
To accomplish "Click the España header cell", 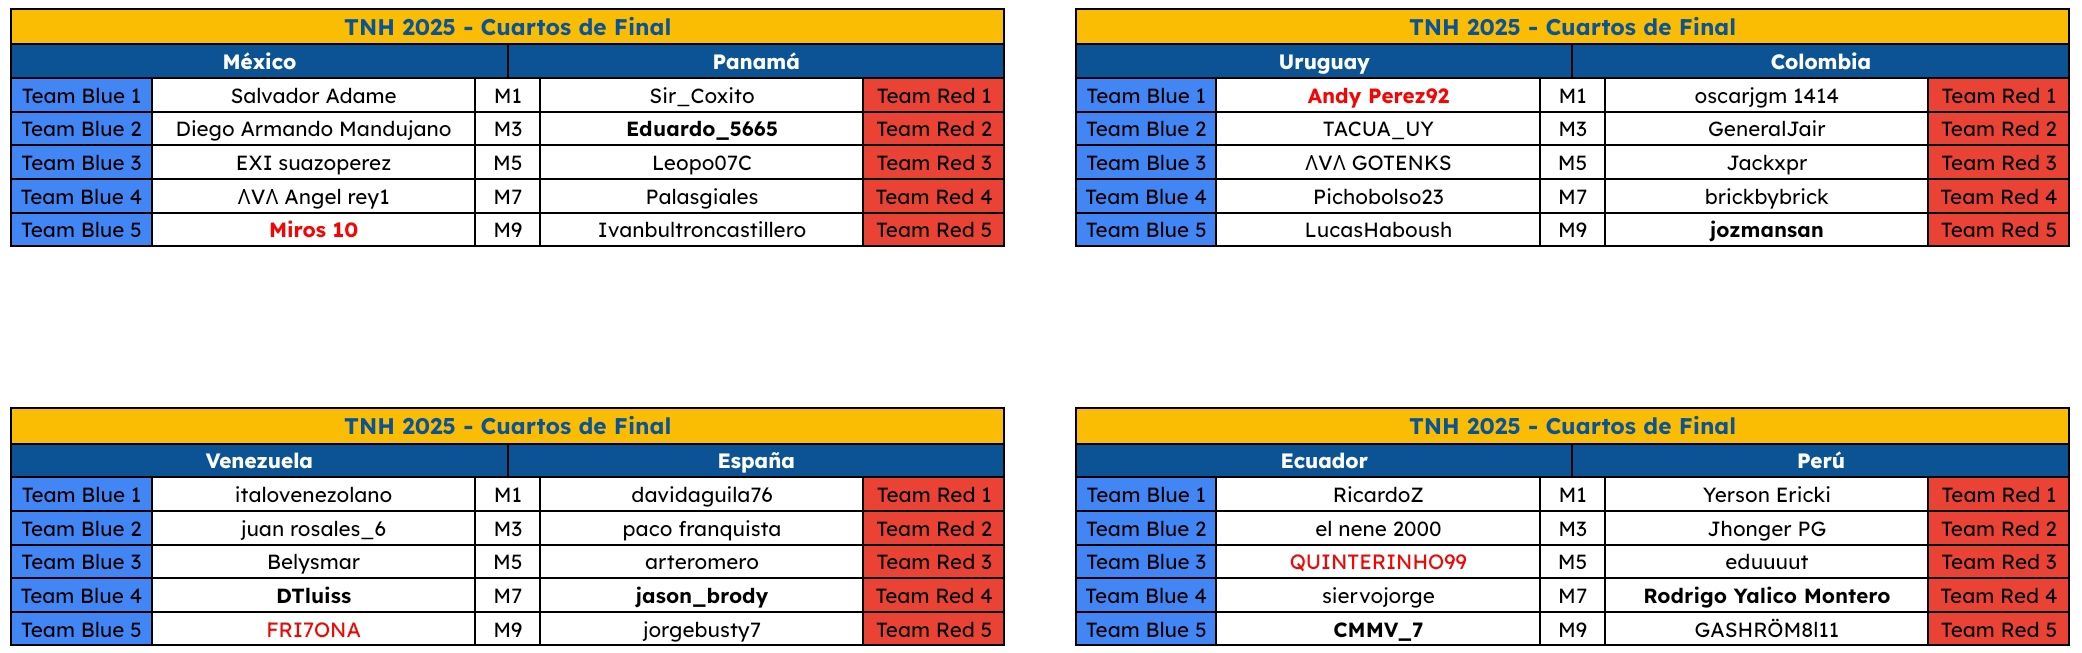I will 756,461.
